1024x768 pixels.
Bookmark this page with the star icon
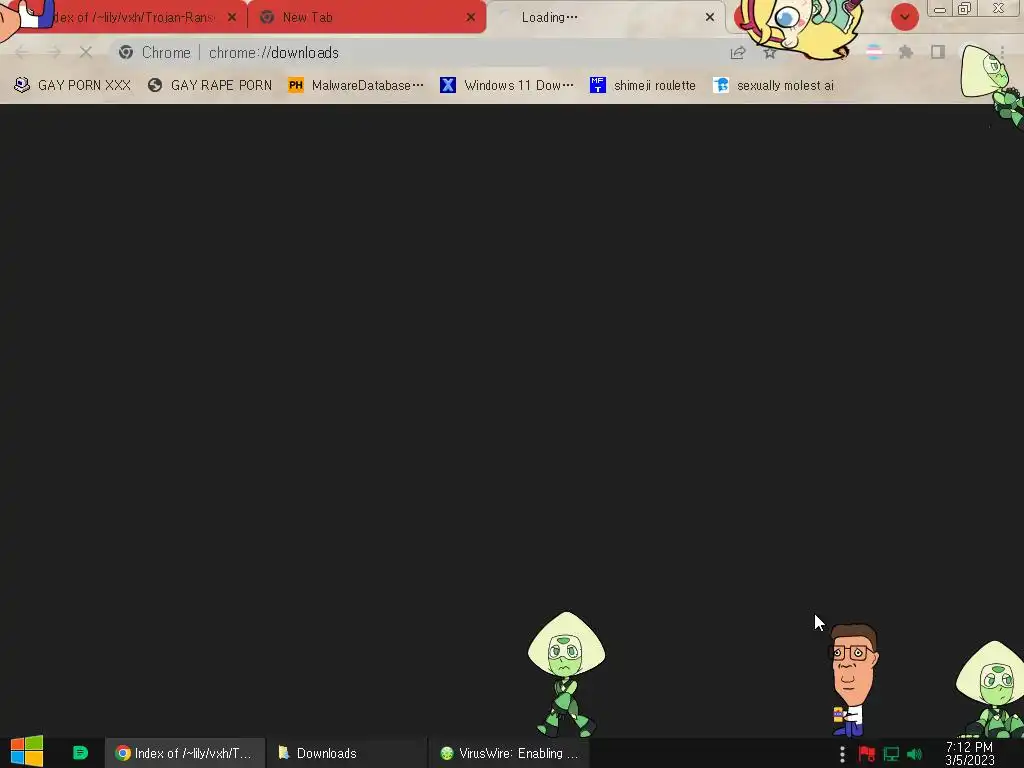(769, 53)
